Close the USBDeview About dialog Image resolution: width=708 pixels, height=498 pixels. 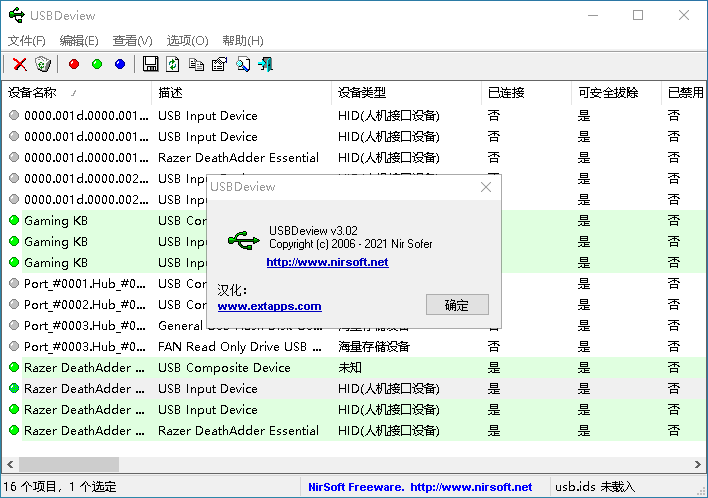(486, 187)
